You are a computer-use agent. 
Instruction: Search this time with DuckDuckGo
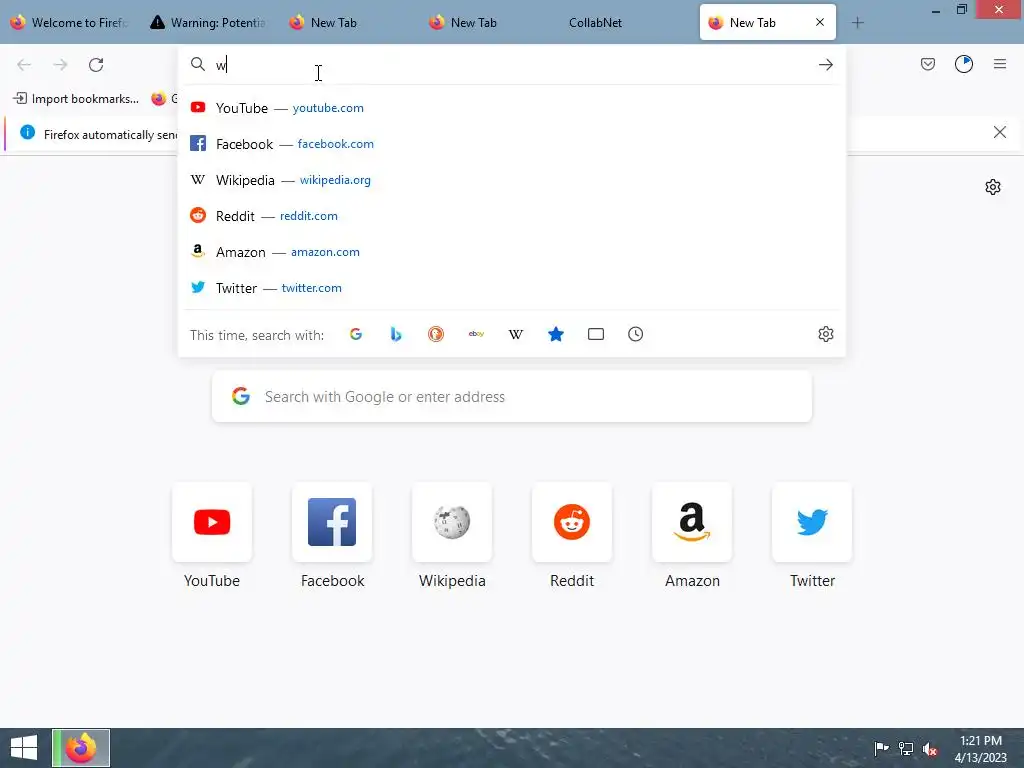[436, 334]
